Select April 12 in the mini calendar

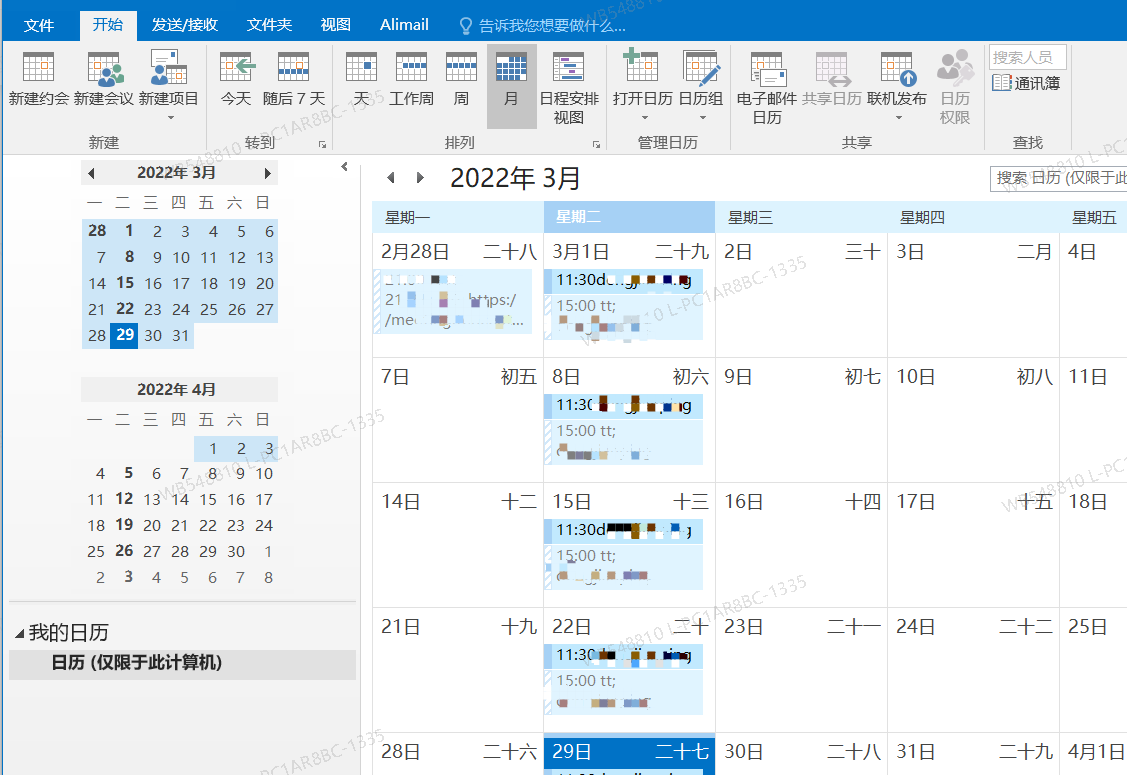(124, 499)
